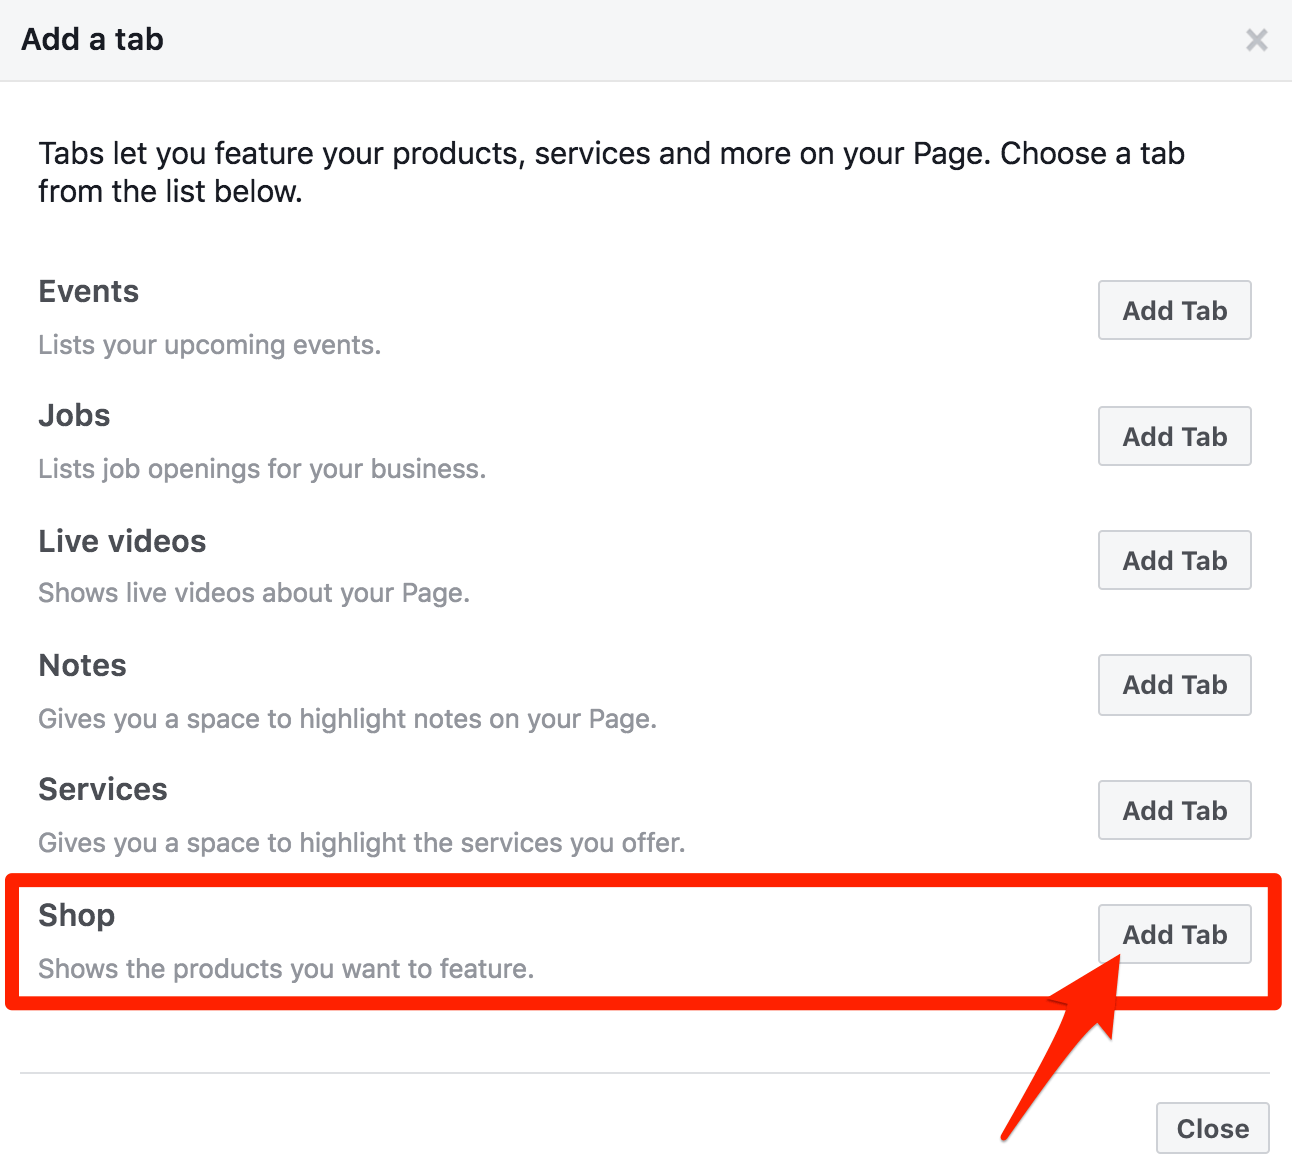
Task: Add the Services tab
Action: 1174,811
